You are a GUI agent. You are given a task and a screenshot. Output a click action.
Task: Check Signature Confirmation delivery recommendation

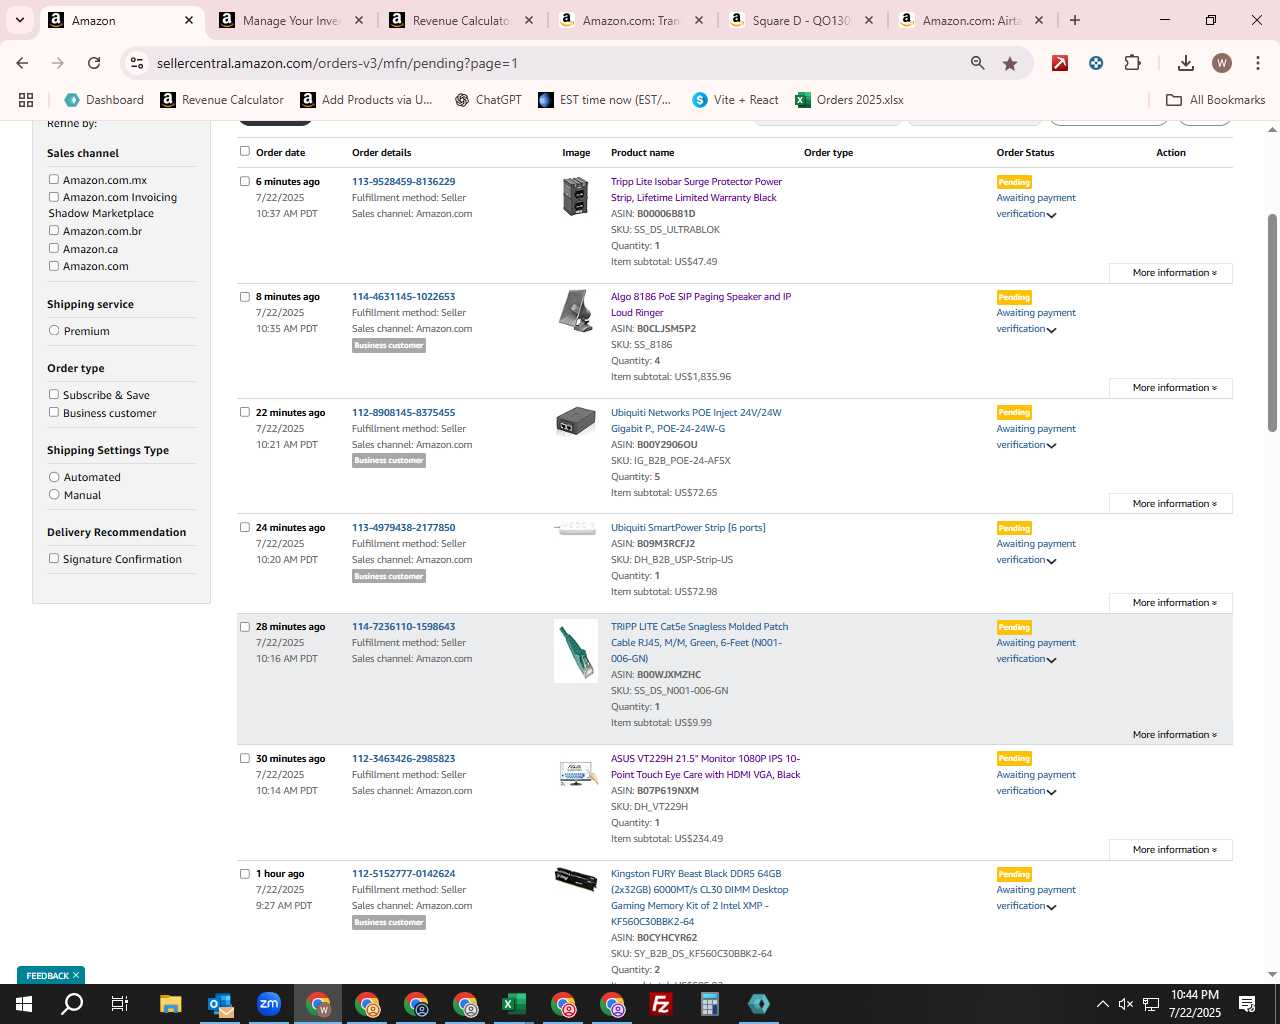(x=54, y=558)
